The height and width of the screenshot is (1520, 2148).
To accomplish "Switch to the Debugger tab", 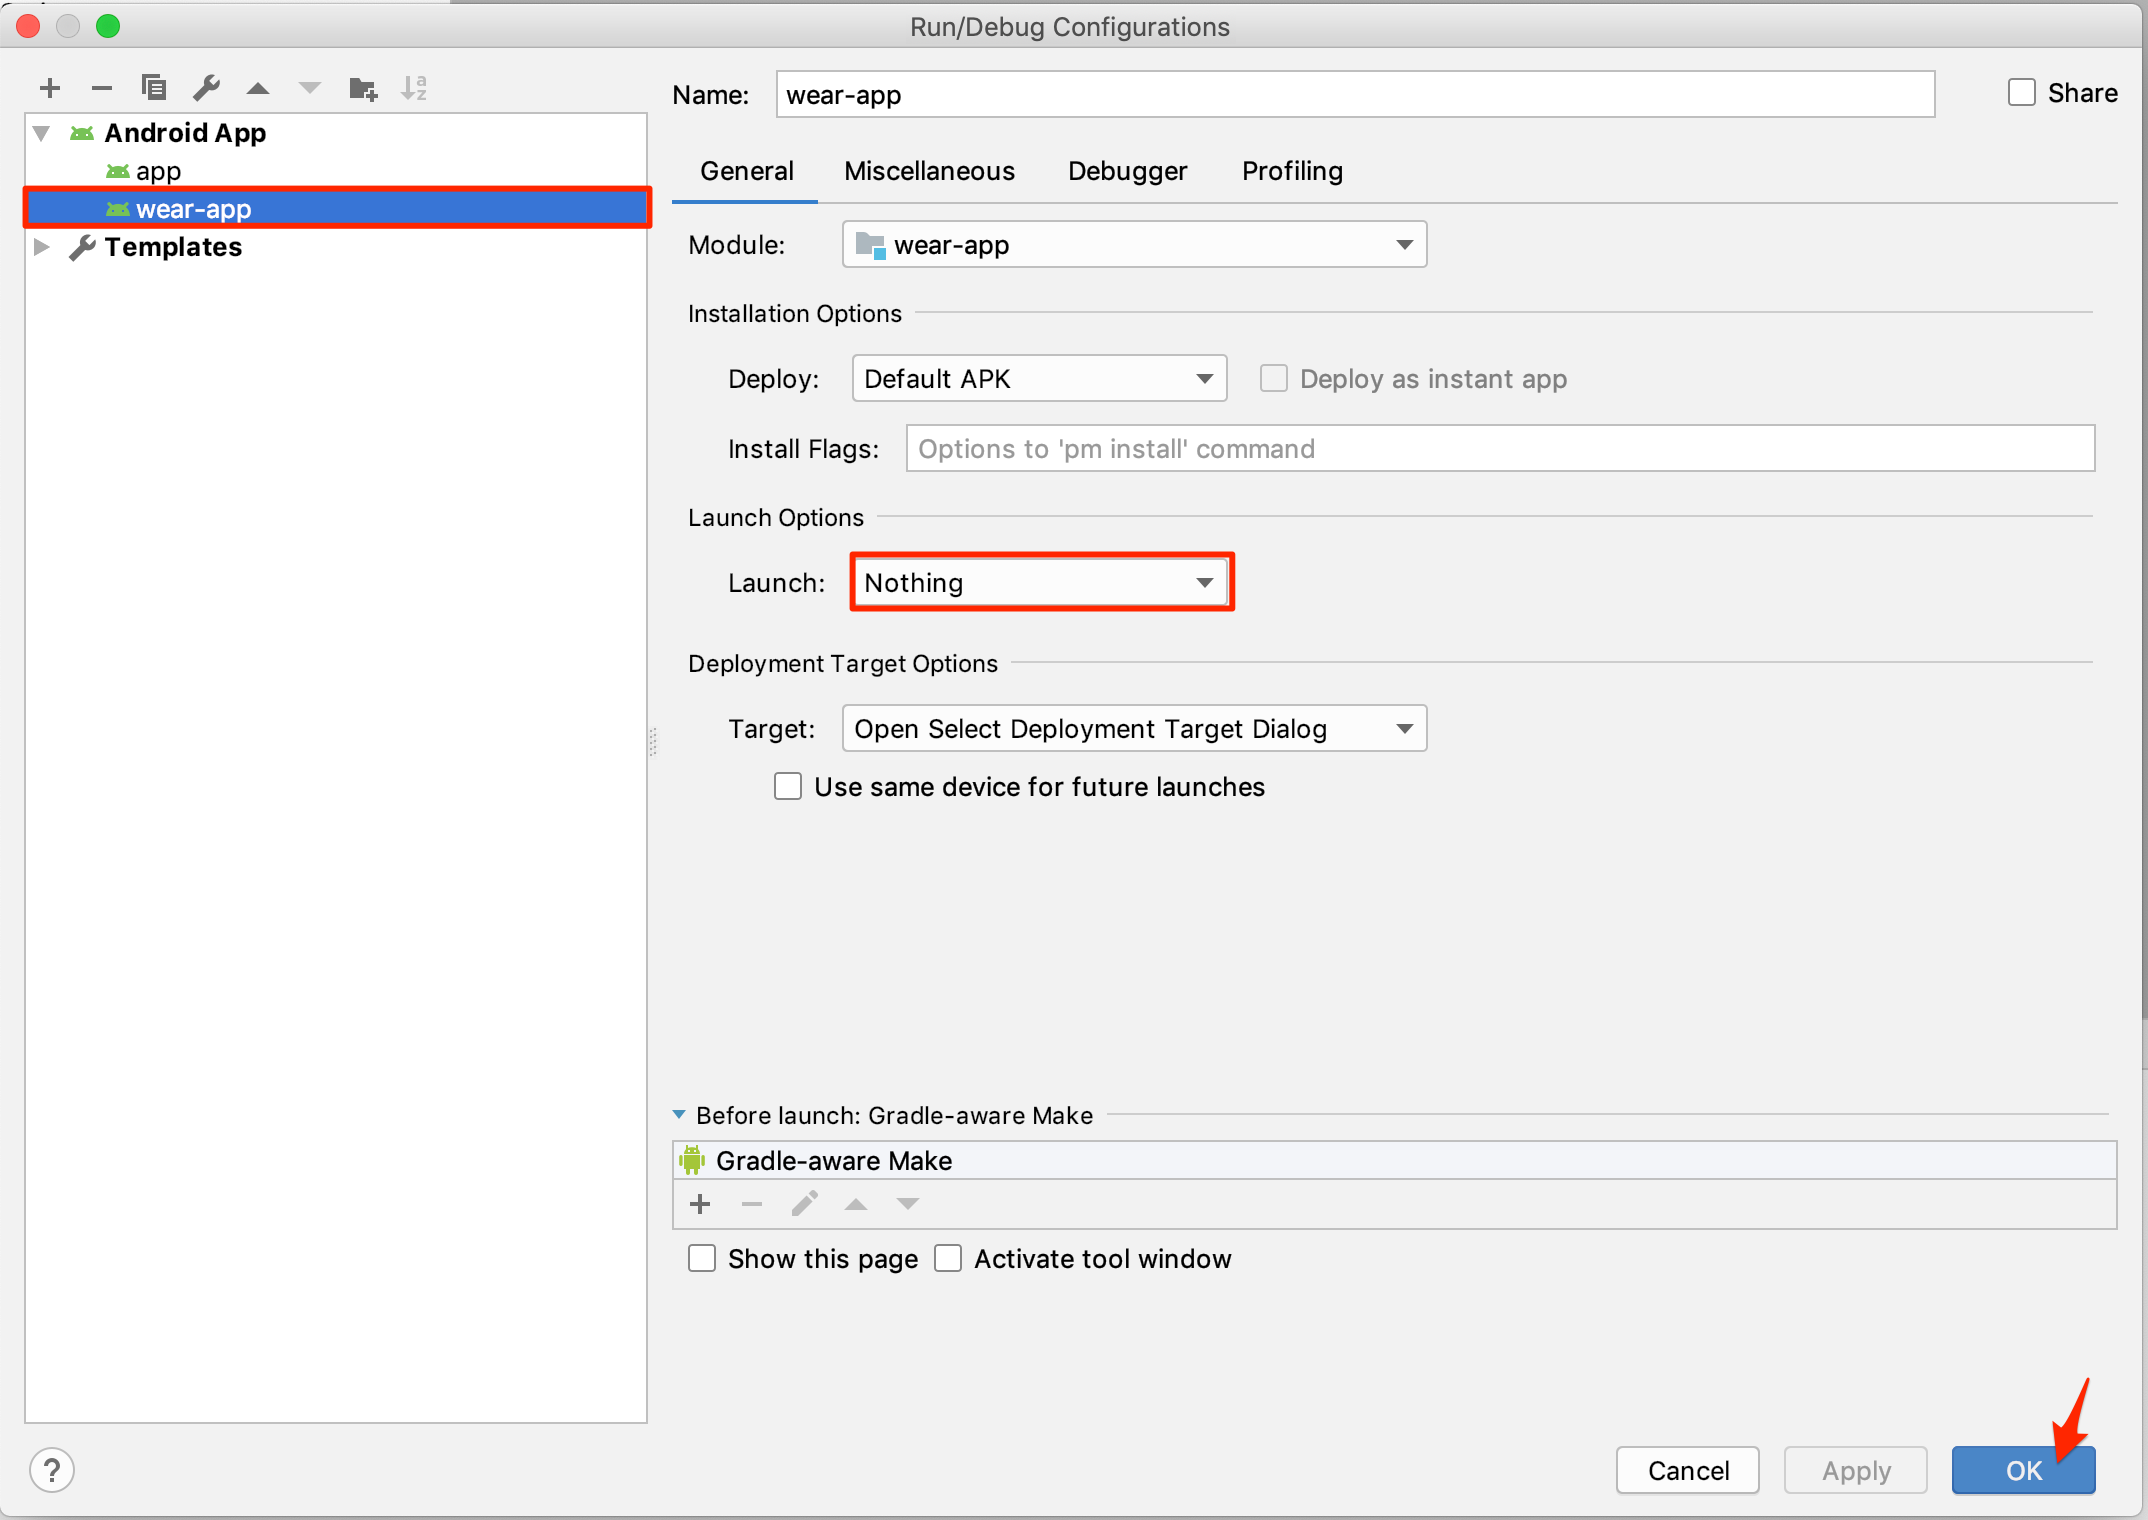I will (1127, 171).
